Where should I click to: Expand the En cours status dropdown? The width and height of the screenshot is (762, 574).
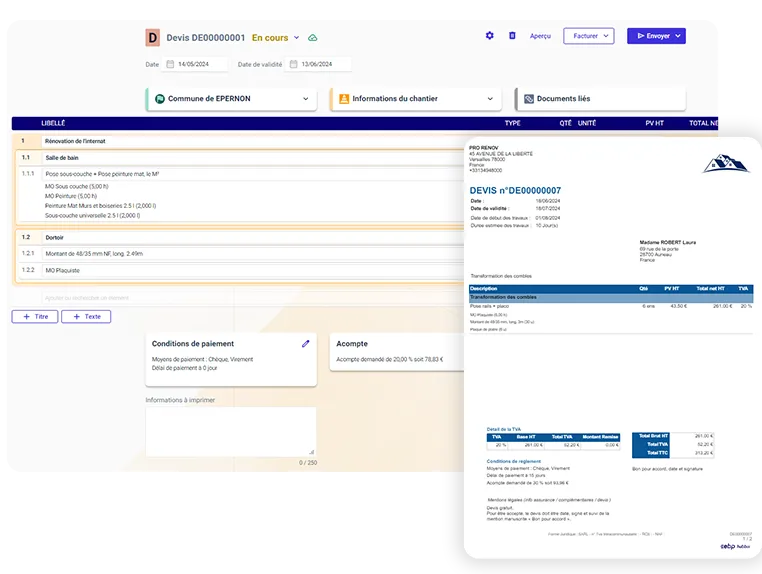(296, 38)
